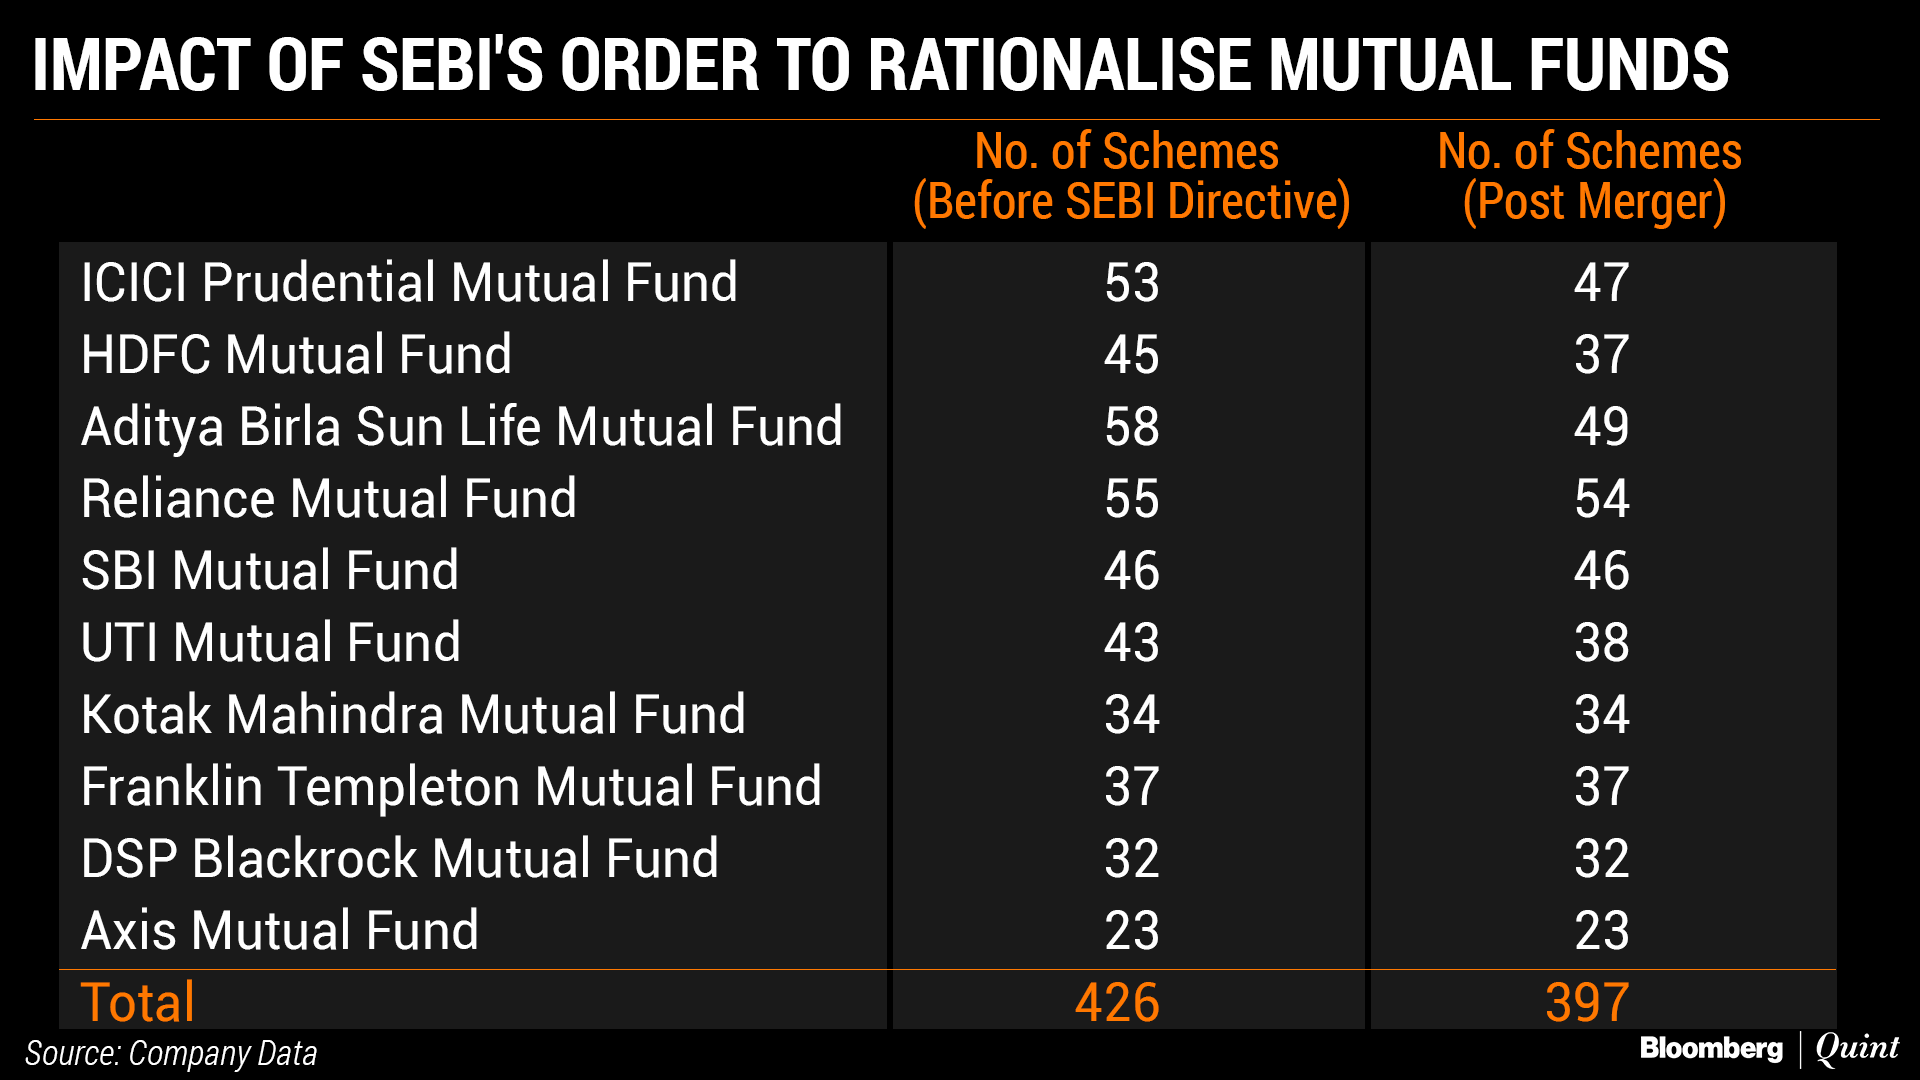
Task: Click the Axis Mutual Fund row label
Action: tap(280, 931)
